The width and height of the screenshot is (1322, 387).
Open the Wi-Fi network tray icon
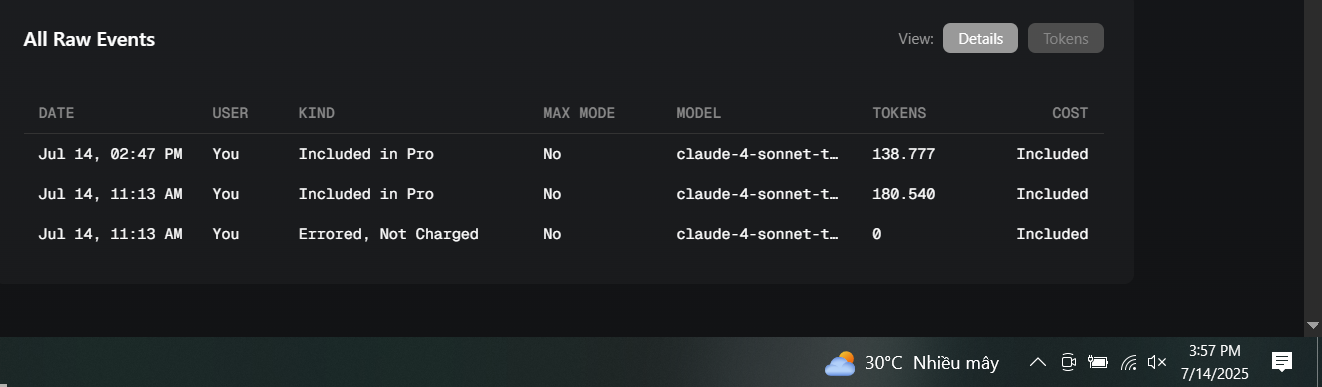click(1128, 362)
